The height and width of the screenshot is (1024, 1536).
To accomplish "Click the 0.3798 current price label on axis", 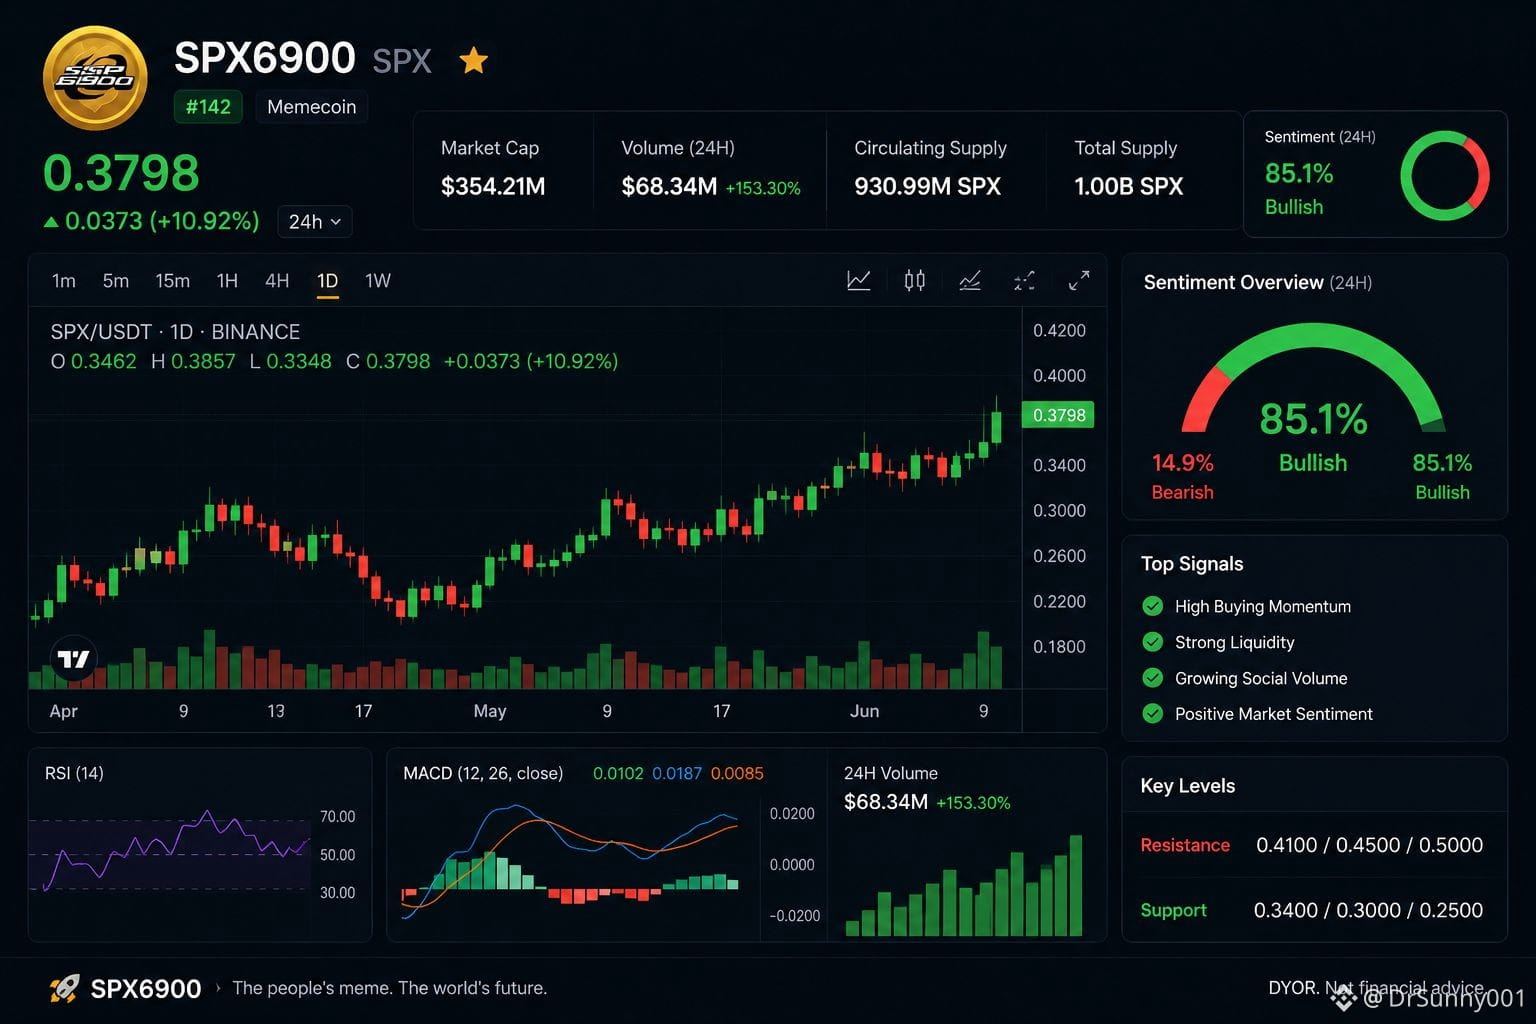I will 1058,415.
